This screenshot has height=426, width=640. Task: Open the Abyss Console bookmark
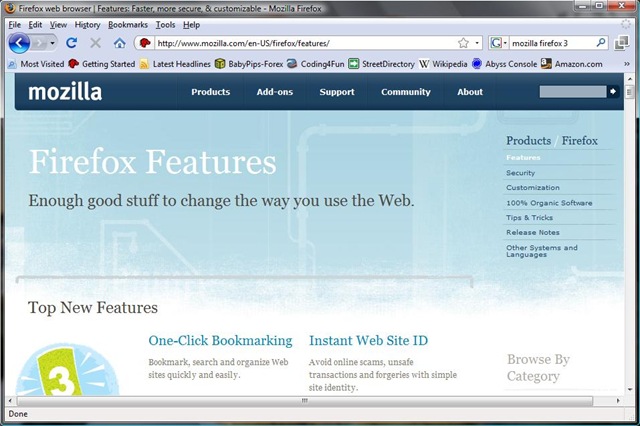click(x=504, y=64)
